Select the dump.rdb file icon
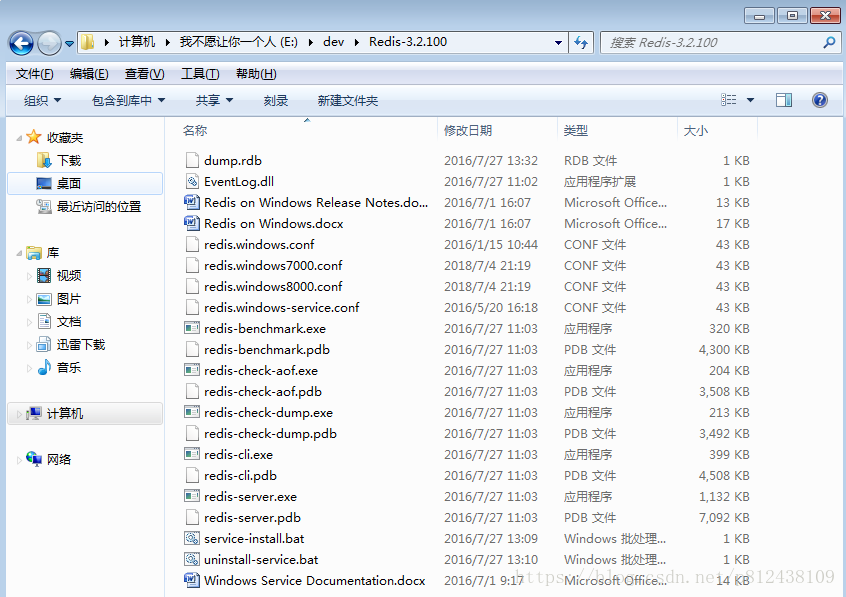Image resolution: width=846 pixels, height=597 pixels. coord(192,160)
